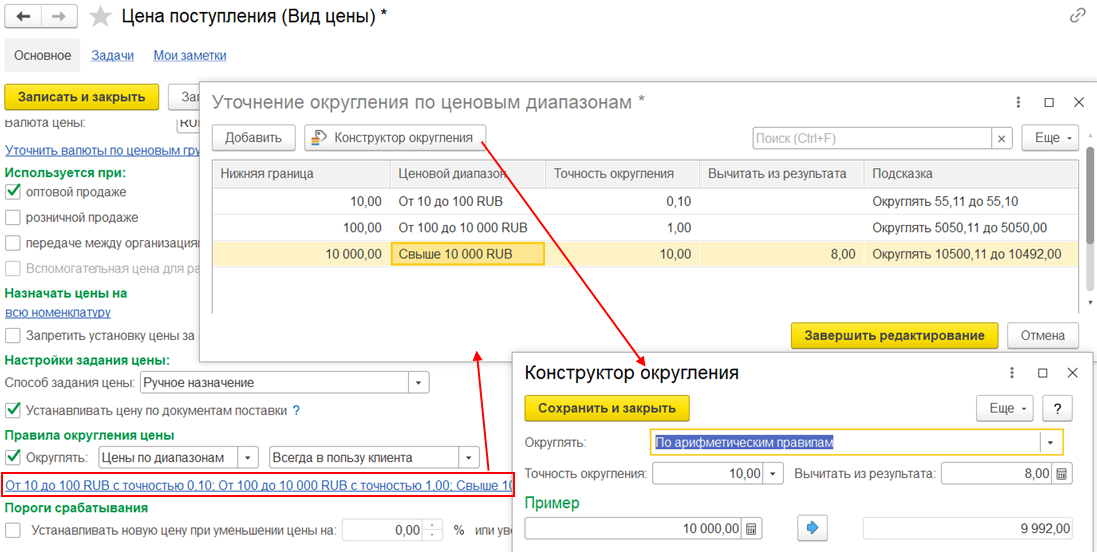
Task: Add the price type to favorites star
Action: tap(99, 17)
